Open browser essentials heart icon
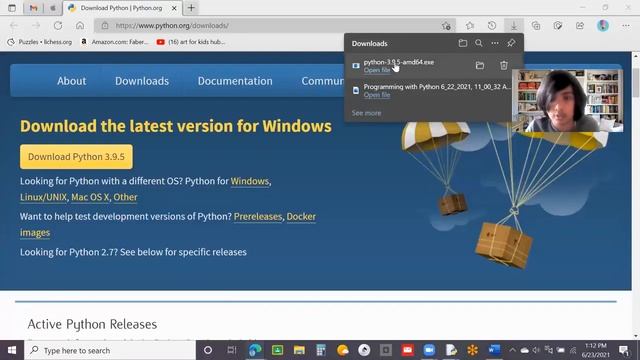640x360 pixels. pos(558,26)
